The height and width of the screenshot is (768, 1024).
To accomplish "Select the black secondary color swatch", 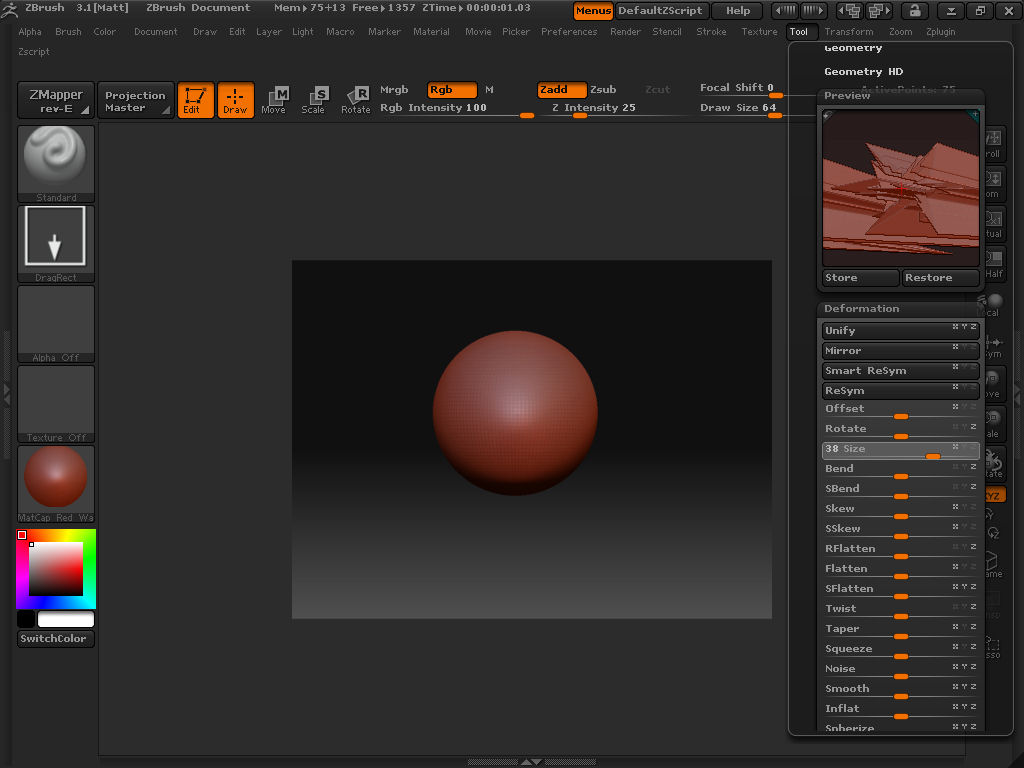I will [x=26, y=618].
